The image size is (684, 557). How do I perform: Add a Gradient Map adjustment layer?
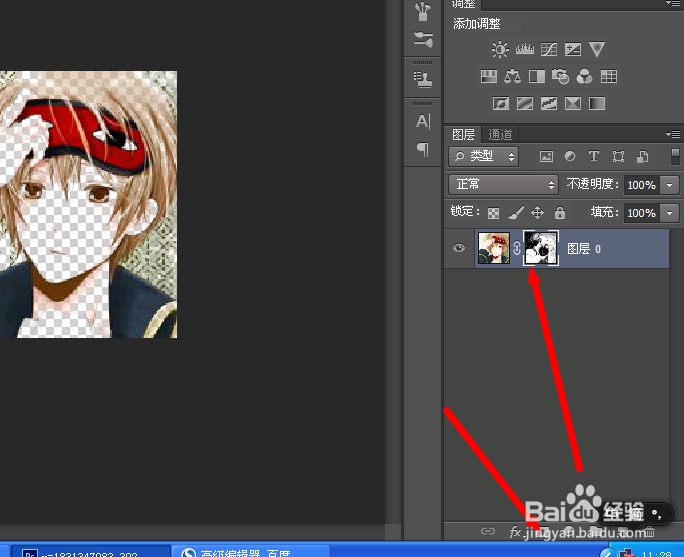click(x=597, y=104)
